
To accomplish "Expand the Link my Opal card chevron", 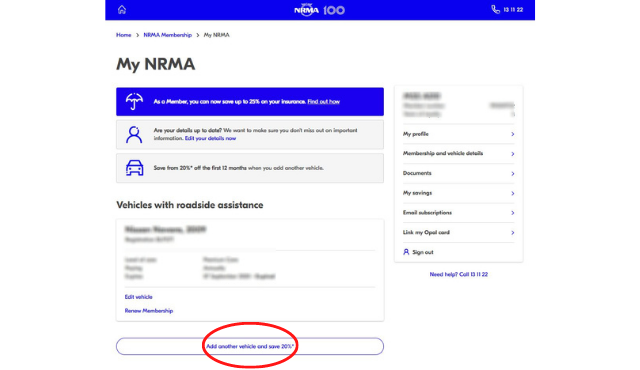I will click(513, 233).
